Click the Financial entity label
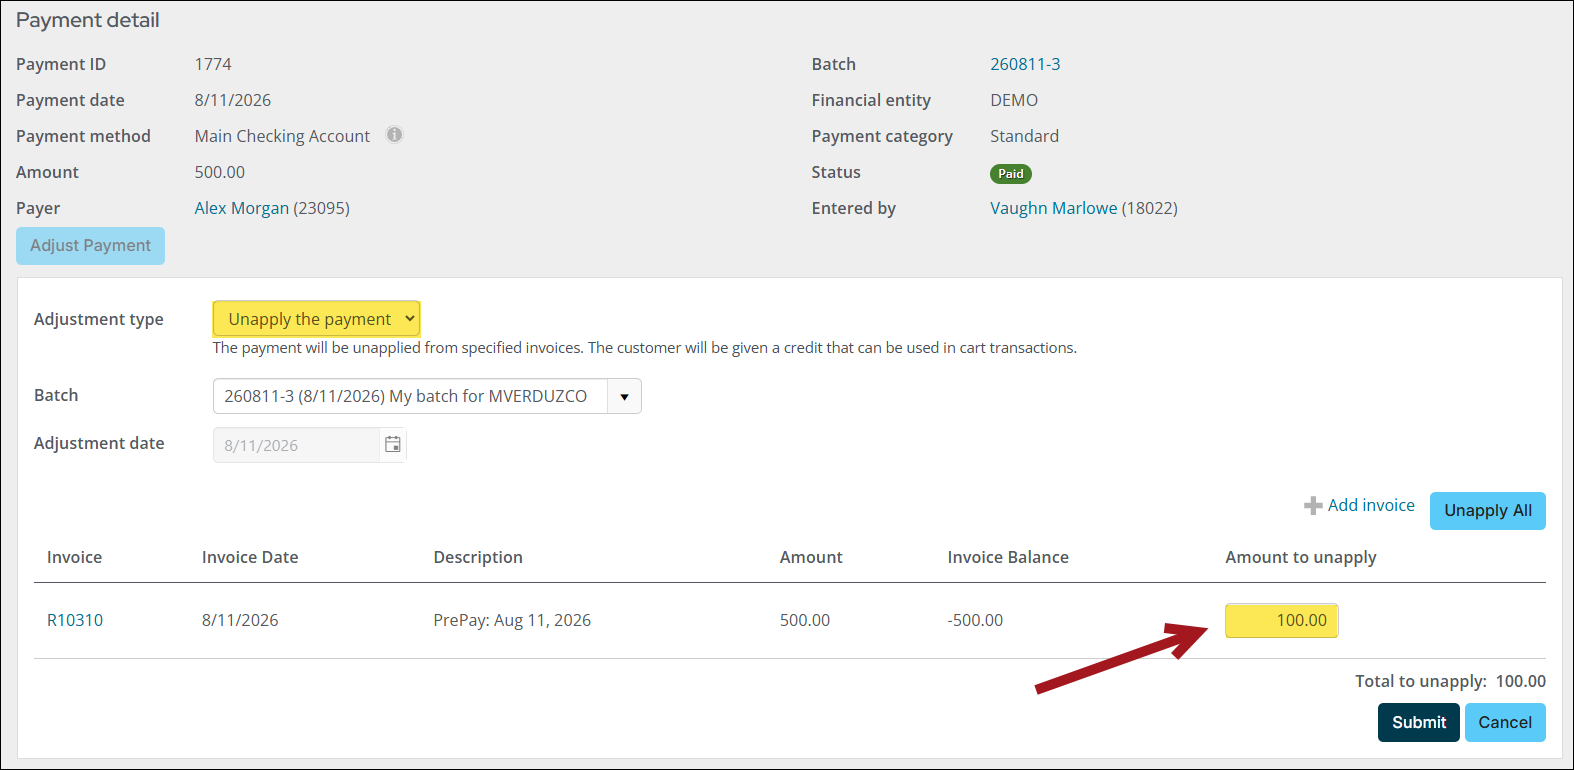The height and width of the screenshot is (770, 1574). click(x=871, y=100)
